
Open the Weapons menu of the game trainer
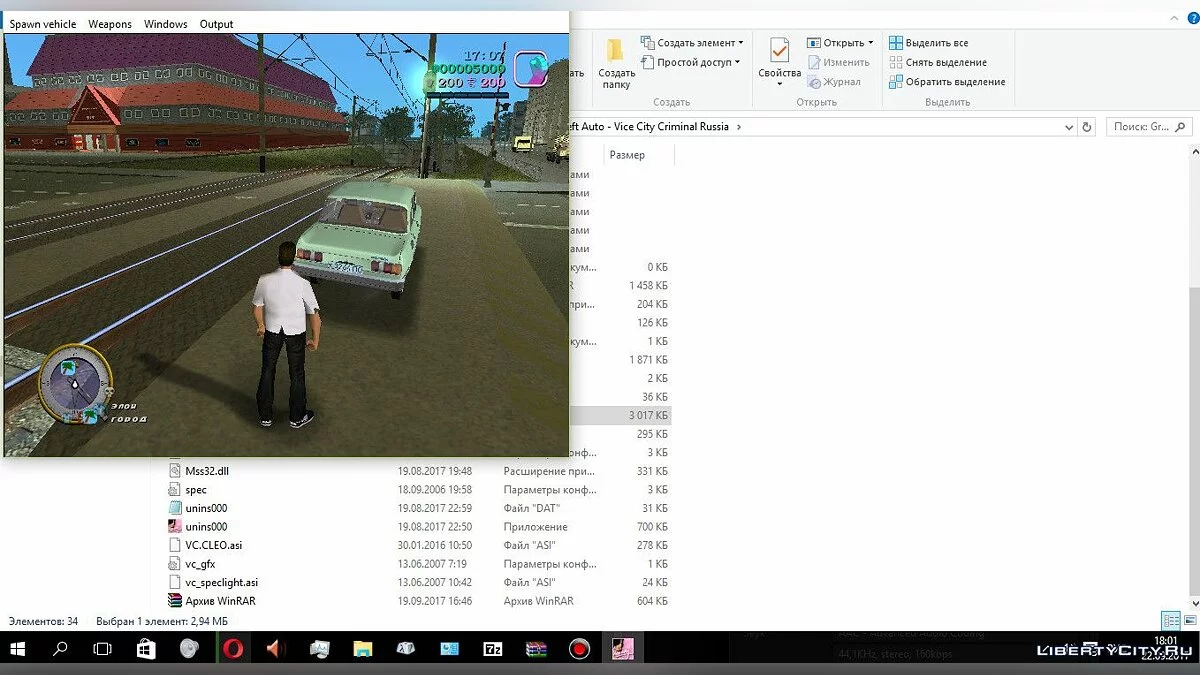coord(110,23)
